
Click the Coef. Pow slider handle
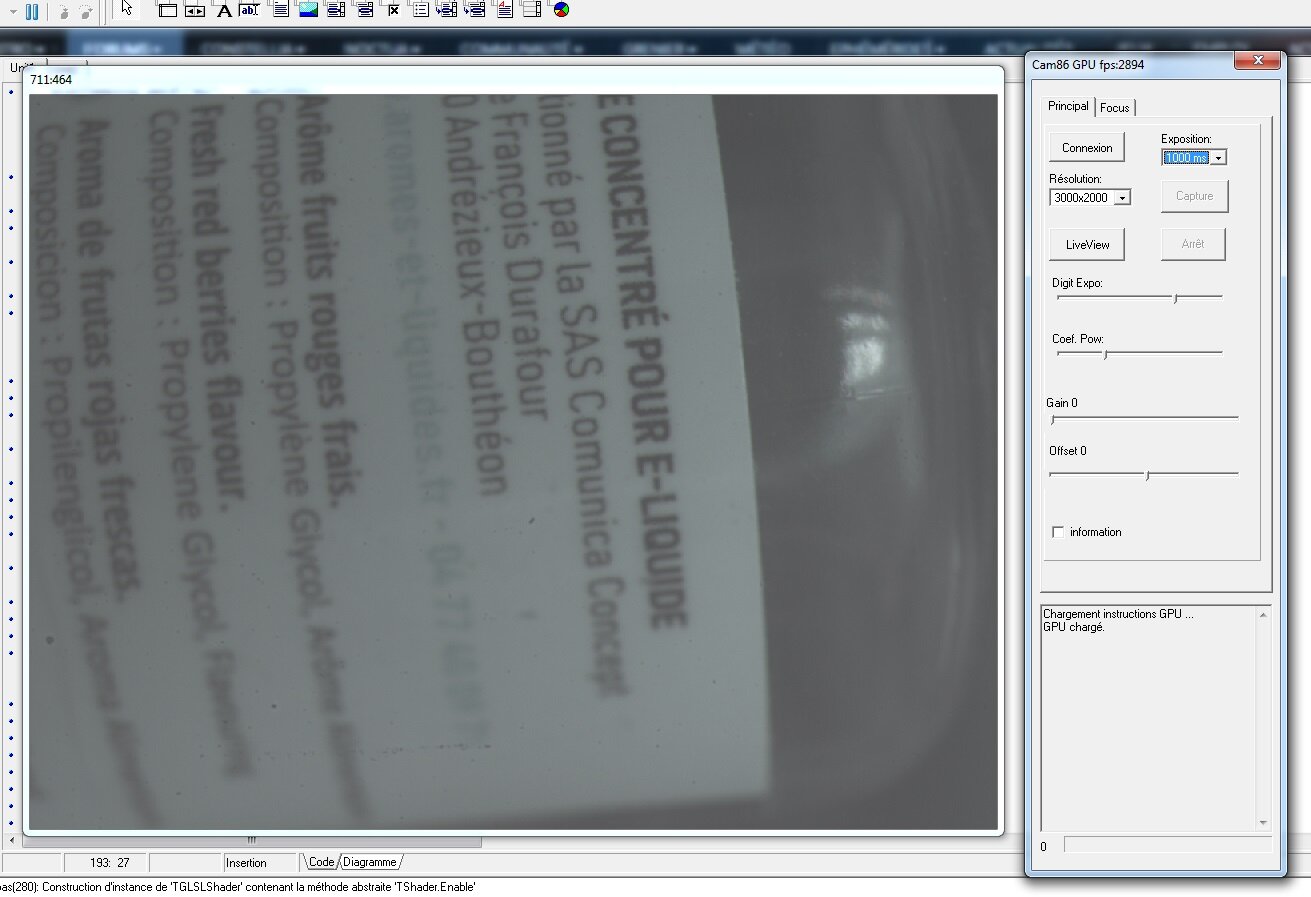[x=1105, y=354]
